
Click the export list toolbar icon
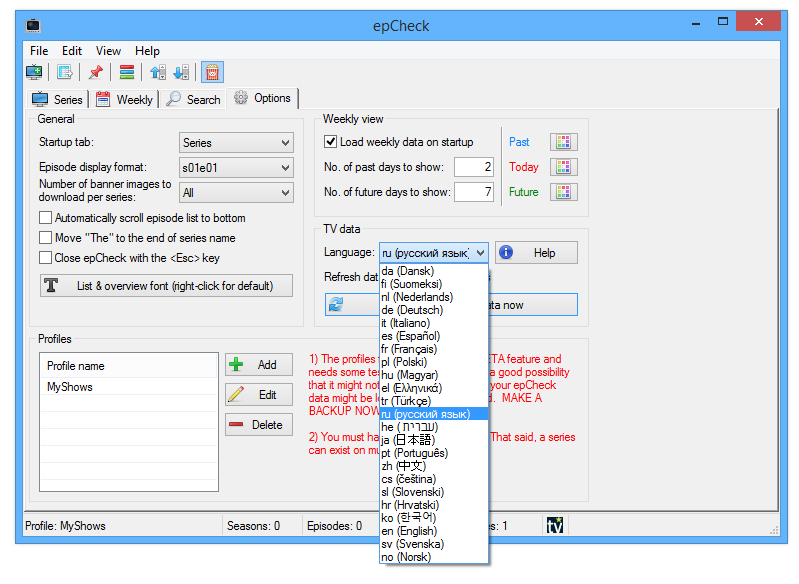point(65,72)
